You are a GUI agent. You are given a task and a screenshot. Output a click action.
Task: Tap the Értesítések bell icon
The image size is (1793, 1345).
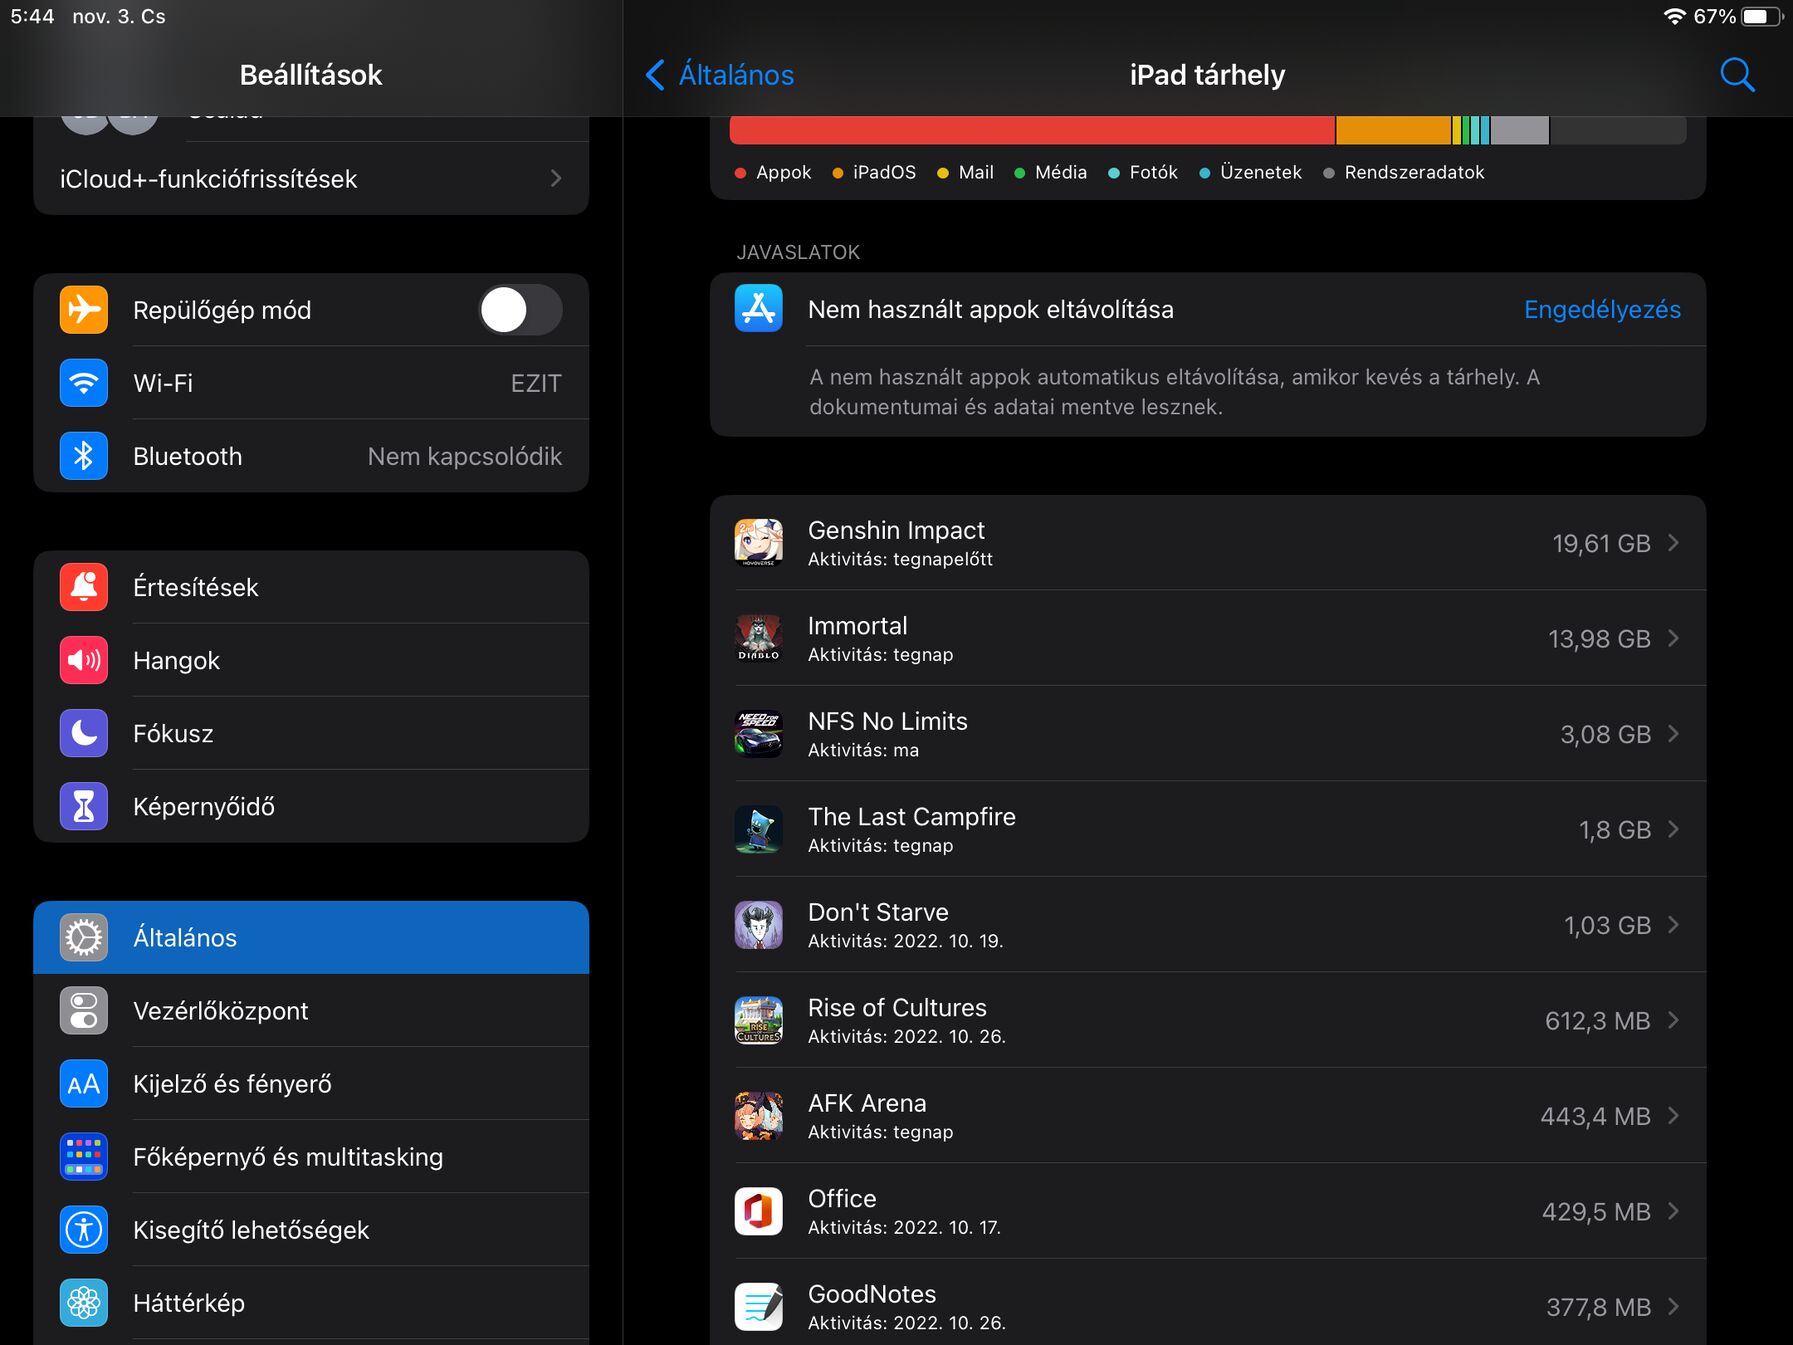84,587
